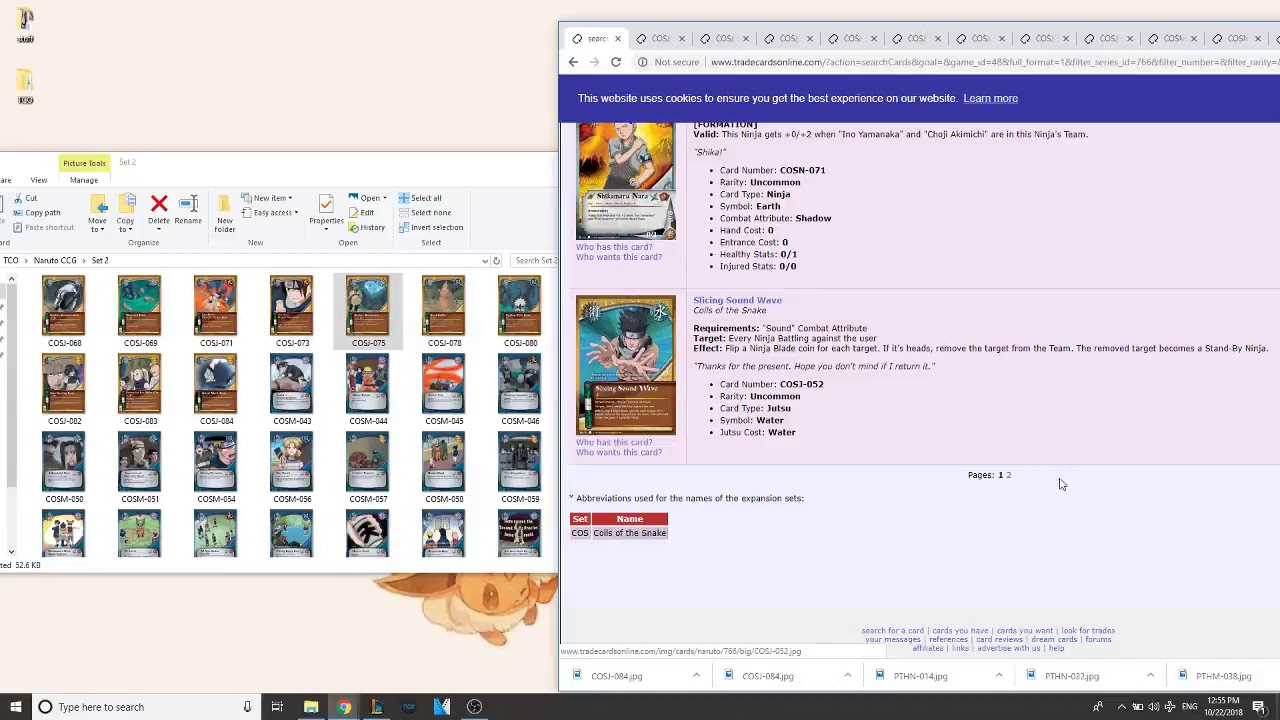Click 'Who wants this card?' under Slicing Sound Wave
Screen dimensions: 1280x720
619,453
